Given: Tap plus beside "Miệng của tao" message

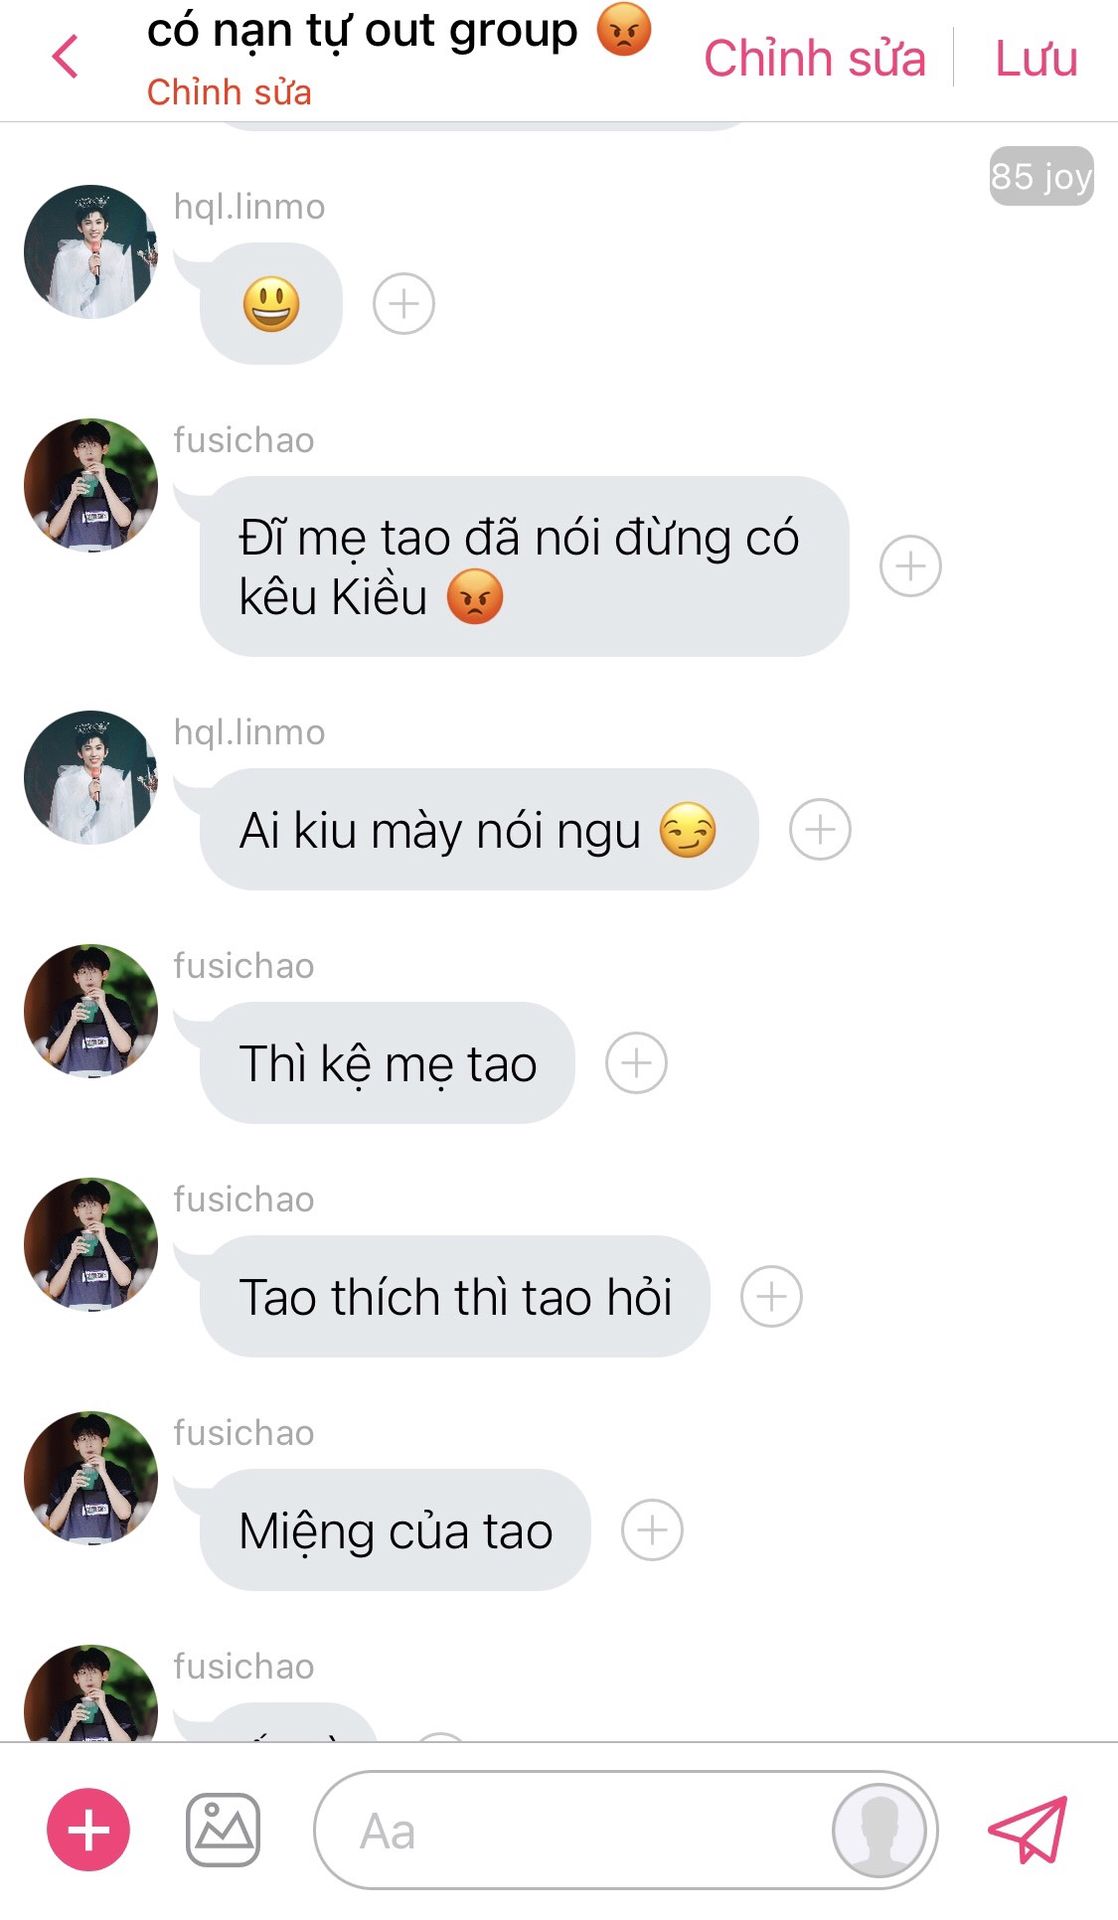Looking at the screenshot, I should tap(652, 1530).
